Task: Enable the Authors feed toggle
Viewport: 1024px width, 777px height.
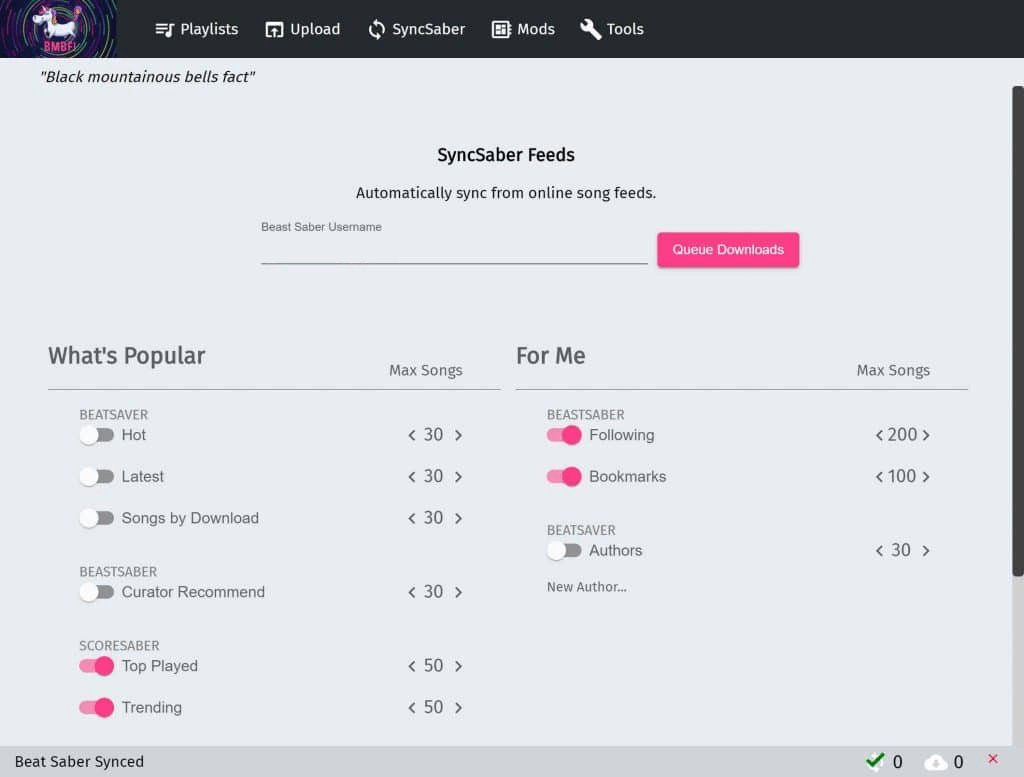Action: 564,550
